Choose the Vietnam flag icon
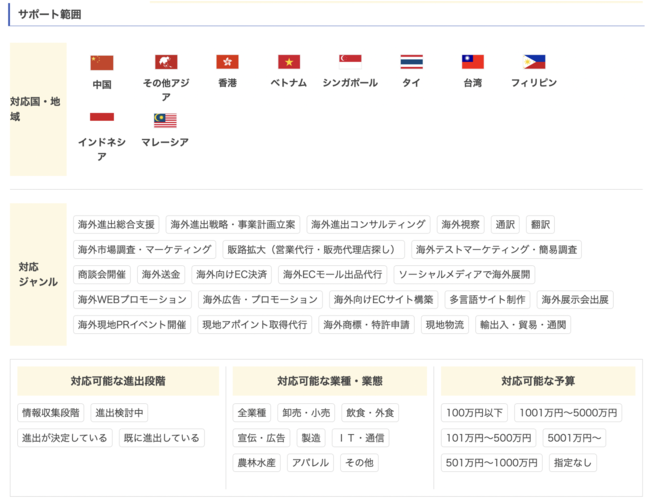The image size is (650, 500). (x=289, y=62)
